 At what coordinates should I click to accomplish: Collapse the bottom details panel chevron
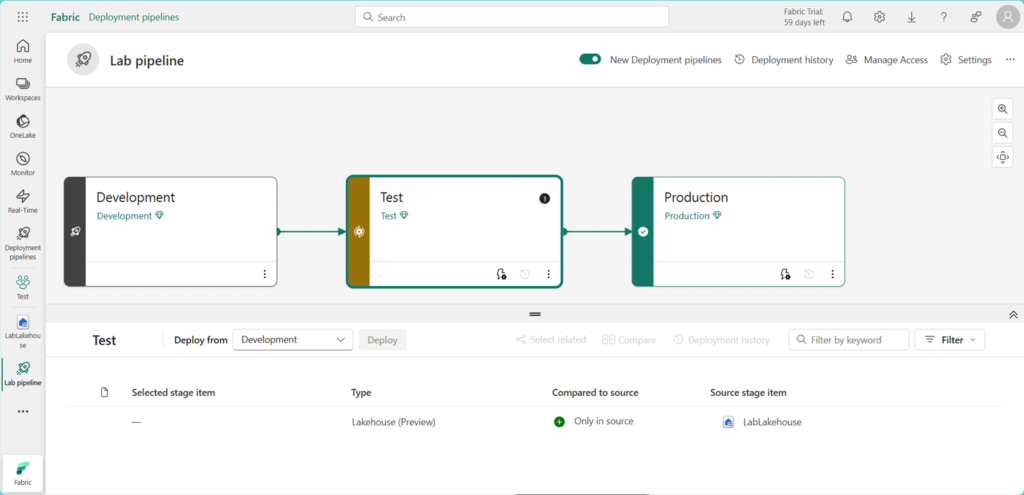(x=1013, y=314)
